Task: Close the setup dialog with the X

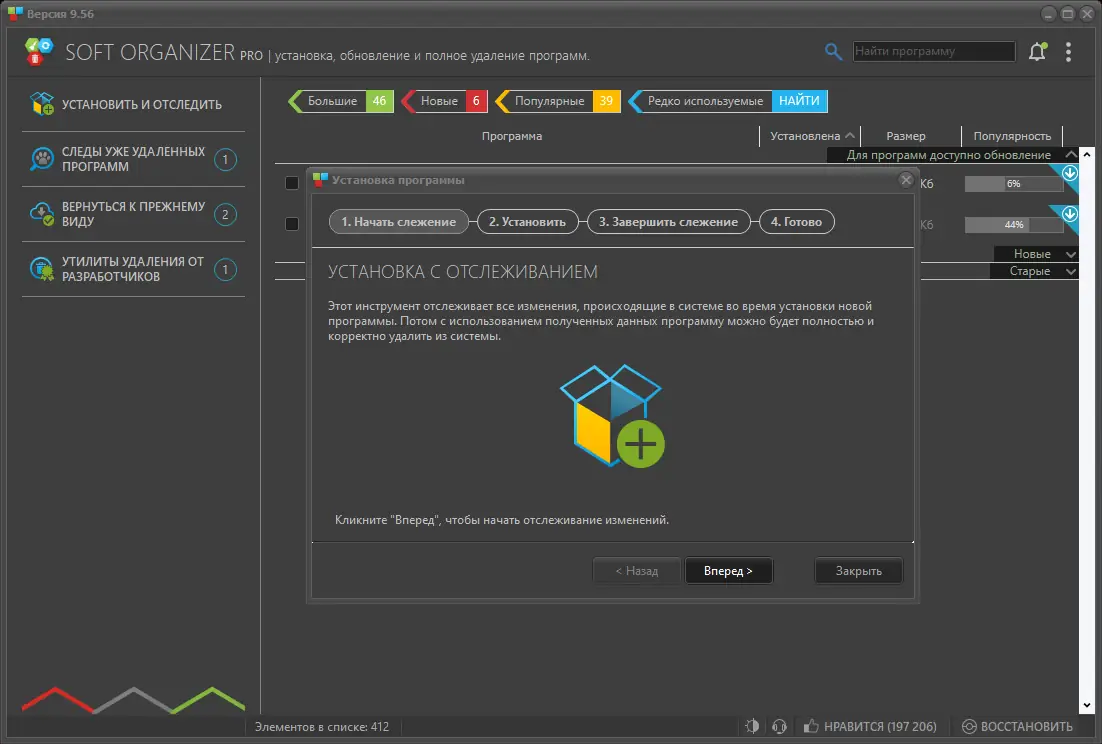Action: (x=906, y=180)
